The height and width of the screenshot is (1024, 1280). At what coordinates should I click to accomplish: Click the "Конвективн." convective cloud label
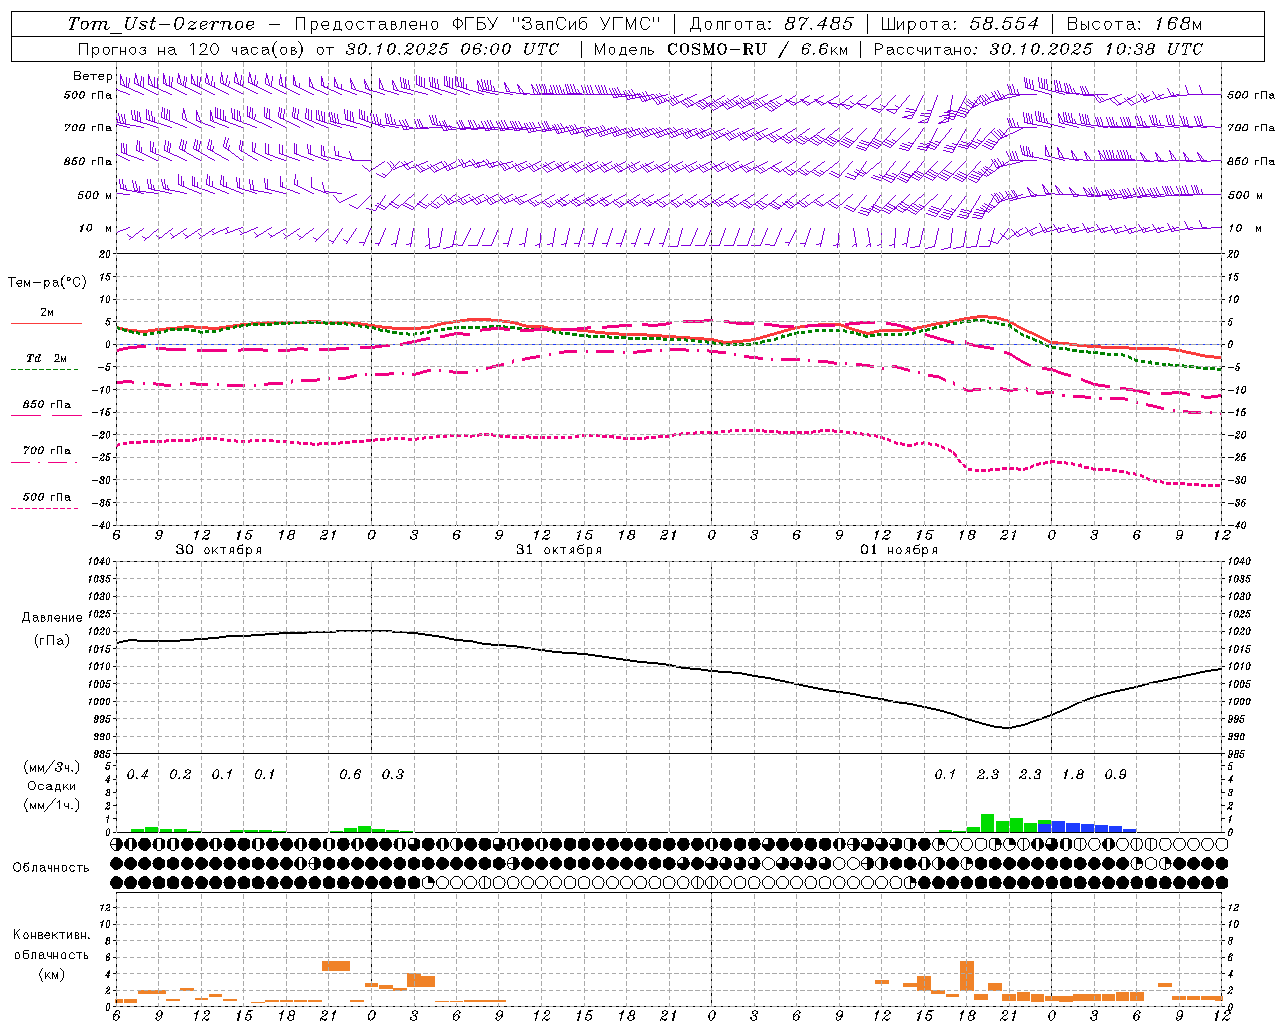pyautogui.click(x=51, y=935)
